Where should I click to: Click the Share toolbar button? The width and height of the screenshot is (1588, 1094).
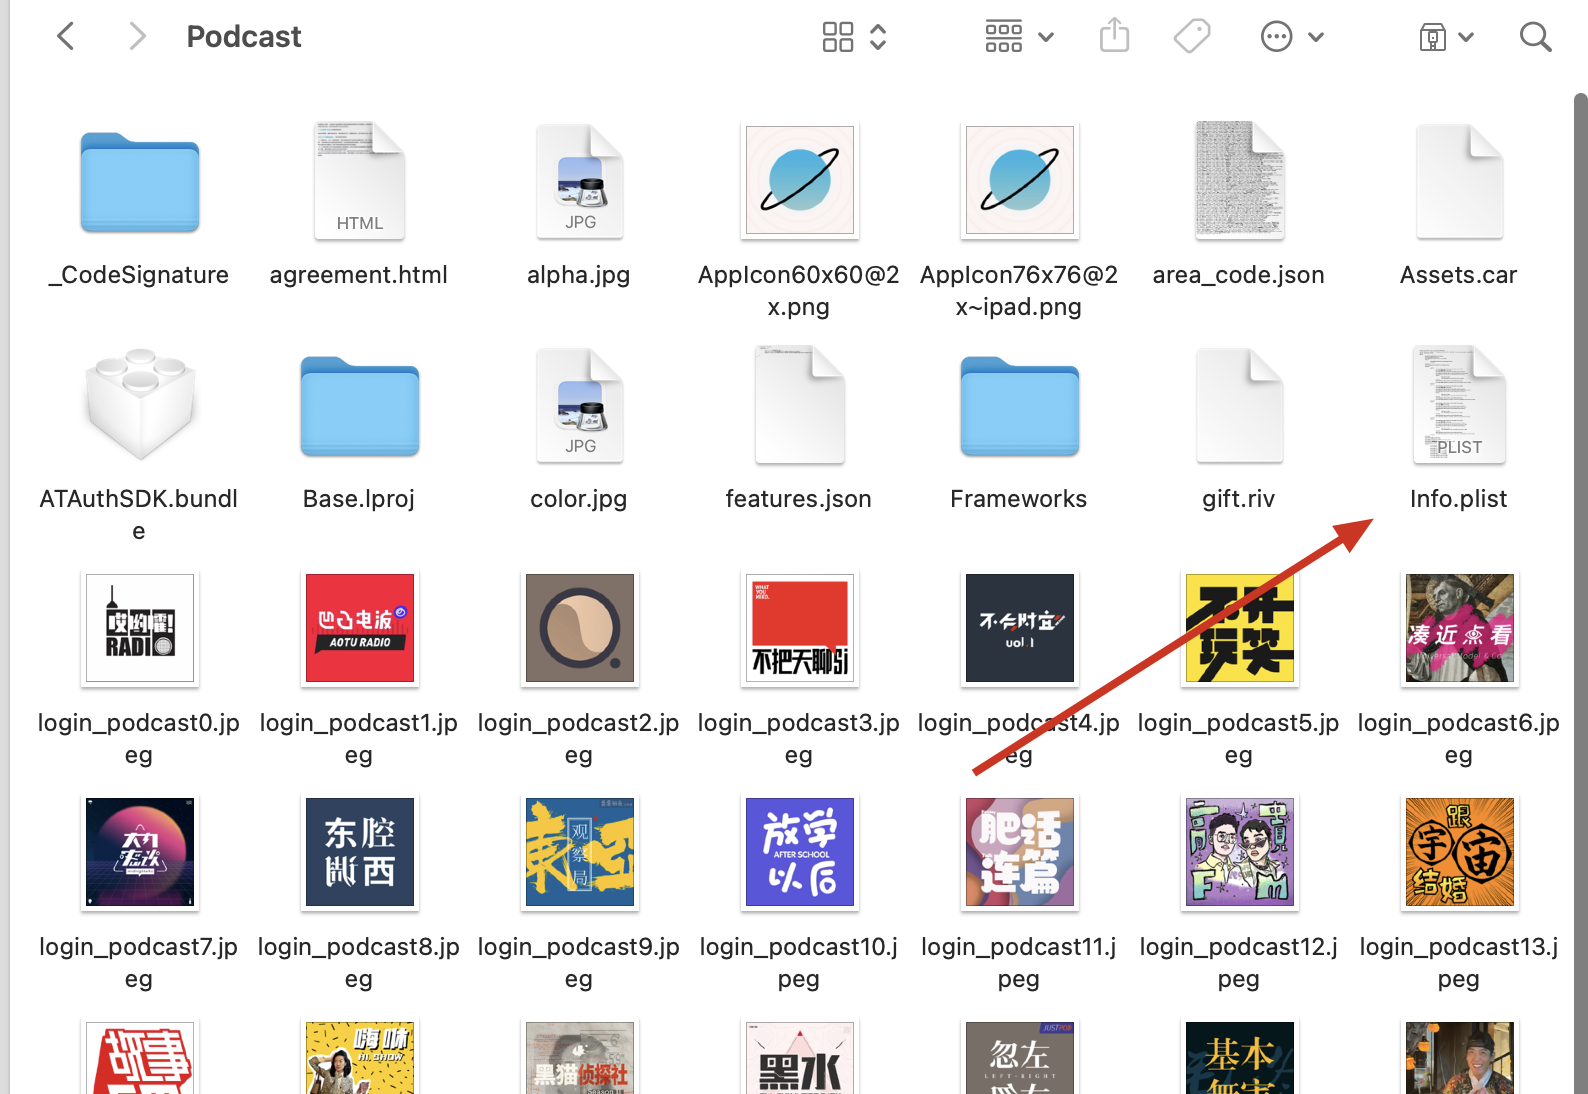[1114, 36]
